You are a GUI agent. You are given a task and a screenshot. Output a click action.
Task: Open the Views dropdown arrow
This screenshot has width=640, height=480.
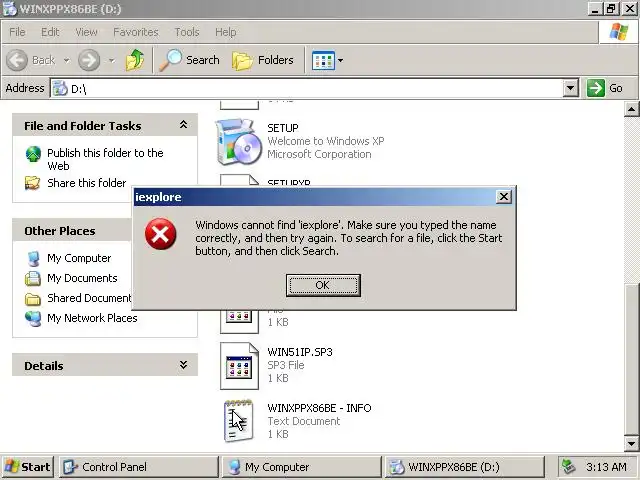340,60
